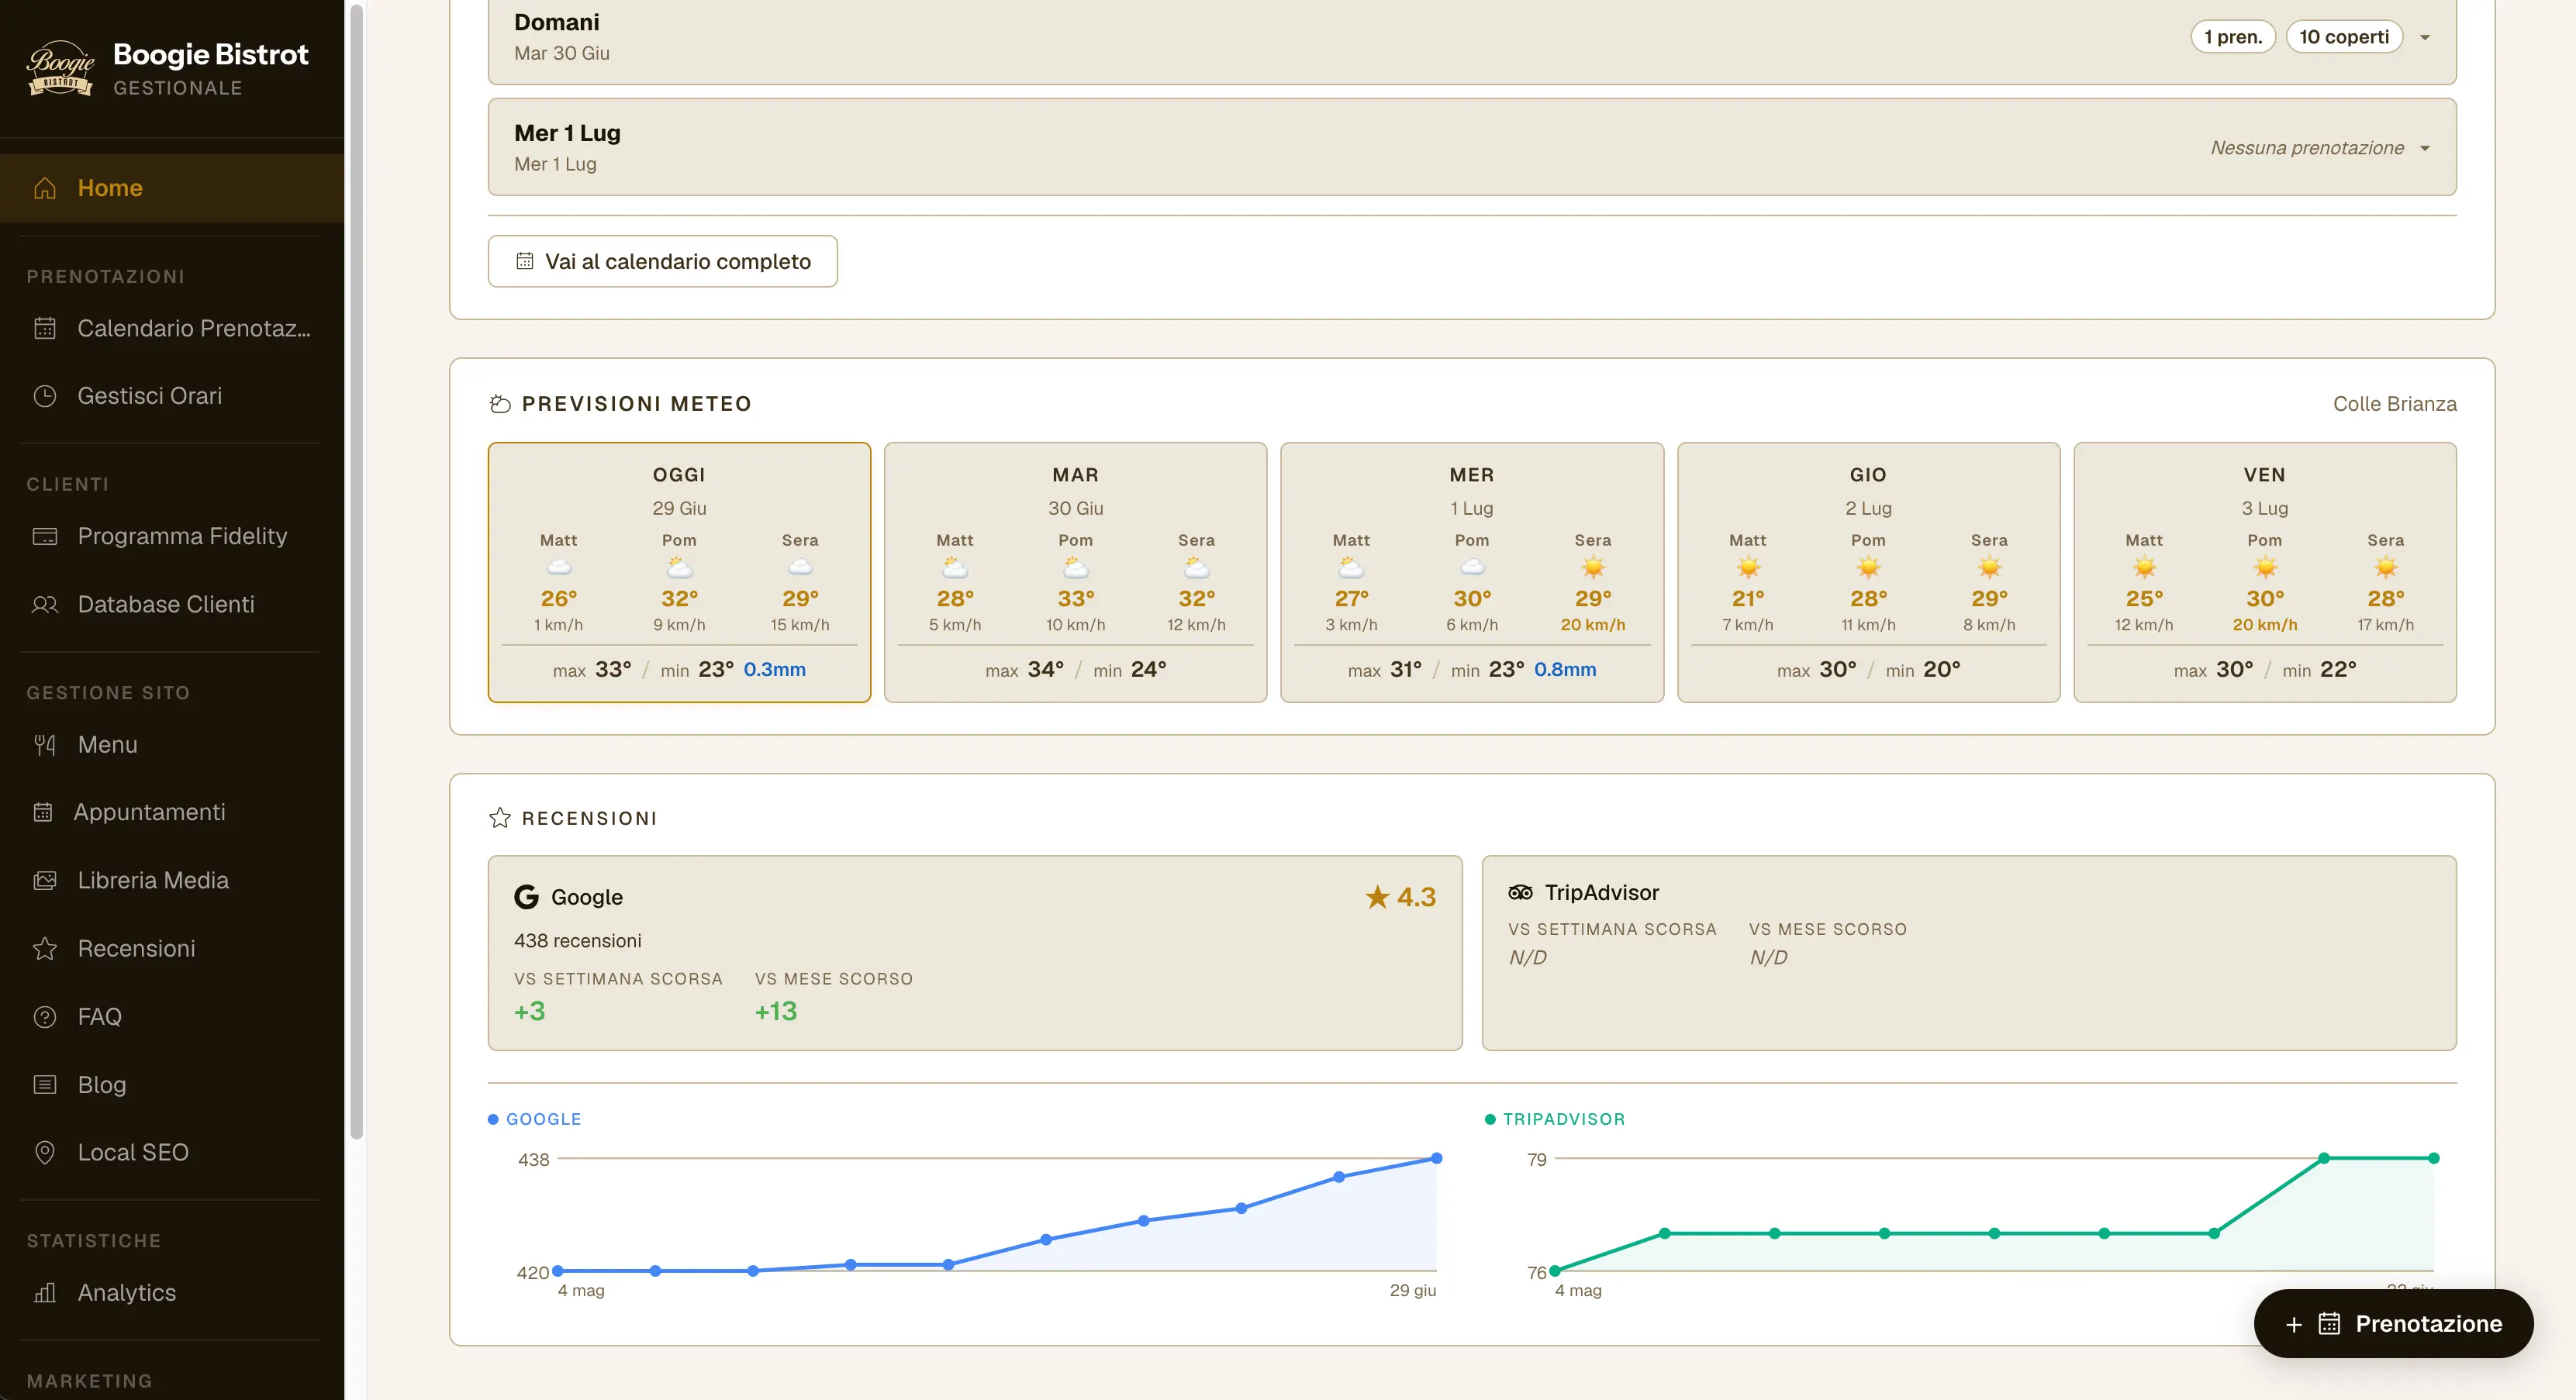Click the 0.3mm rainfall value
The width and height of the screenshot is (2576, 1400).
[775, 669]
